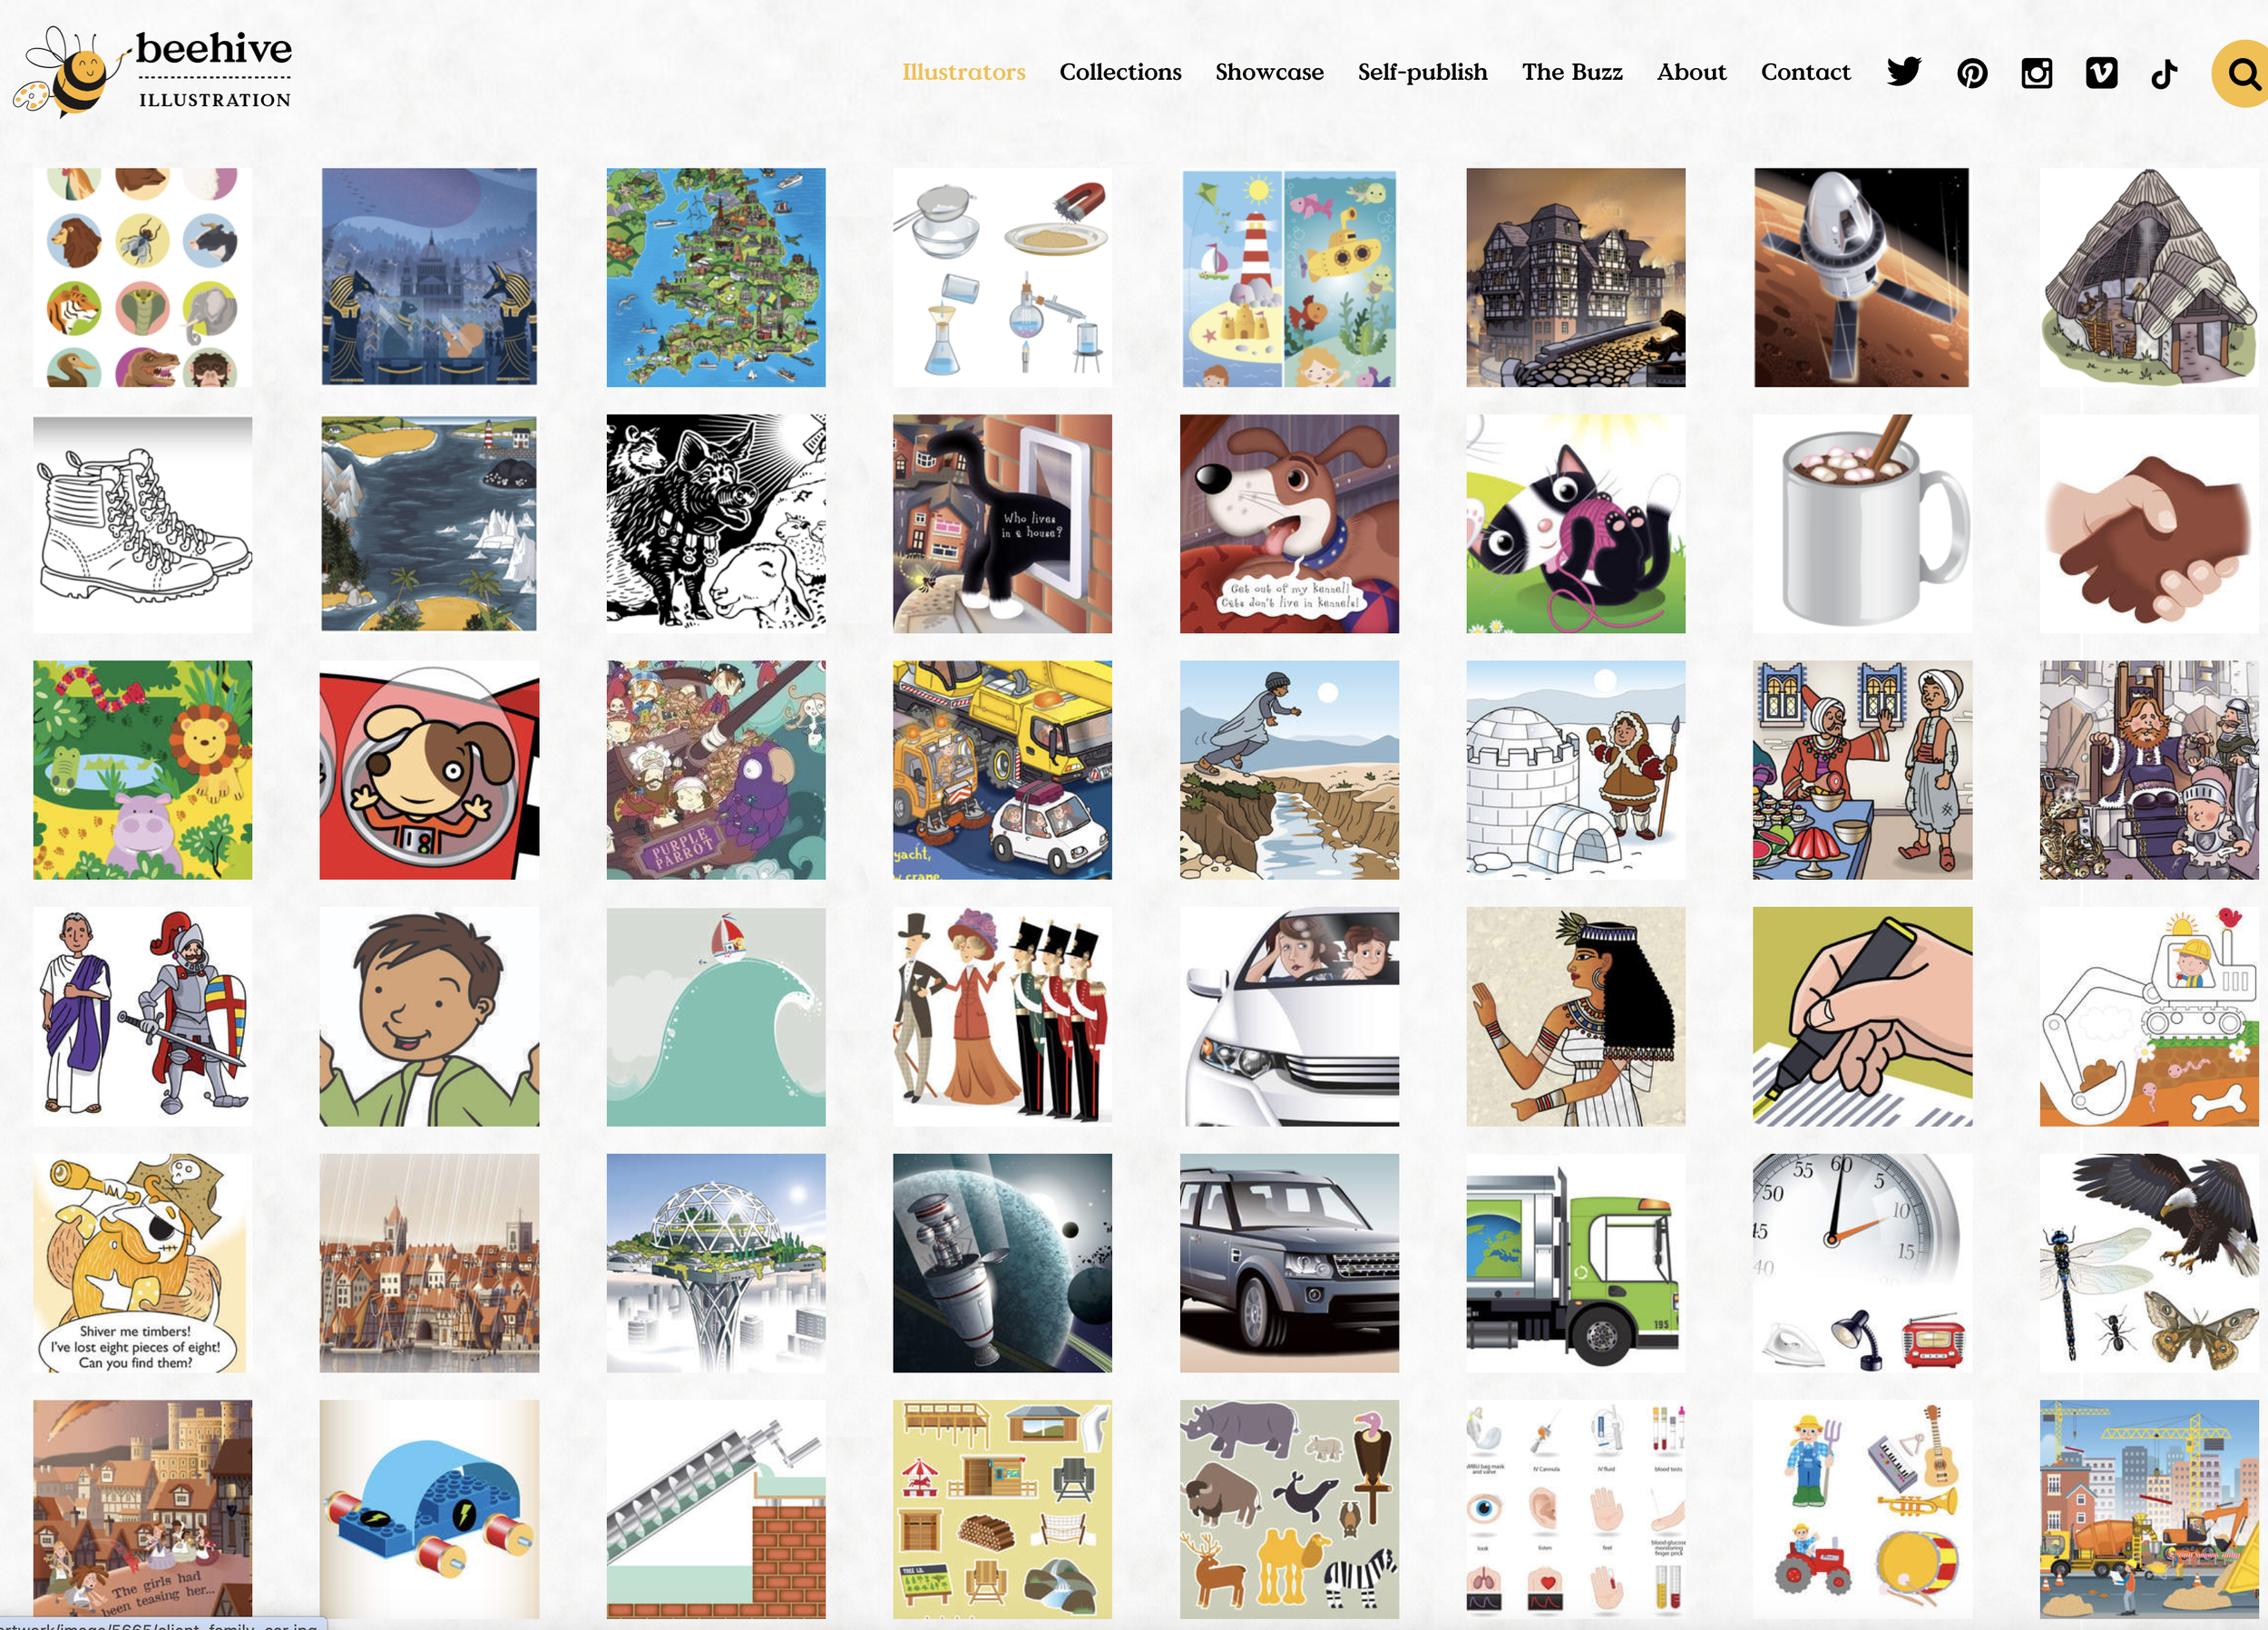Screen dimensions: 2268x1630
Task: Open the Vimeo icon link
Action: point(2101,72)
